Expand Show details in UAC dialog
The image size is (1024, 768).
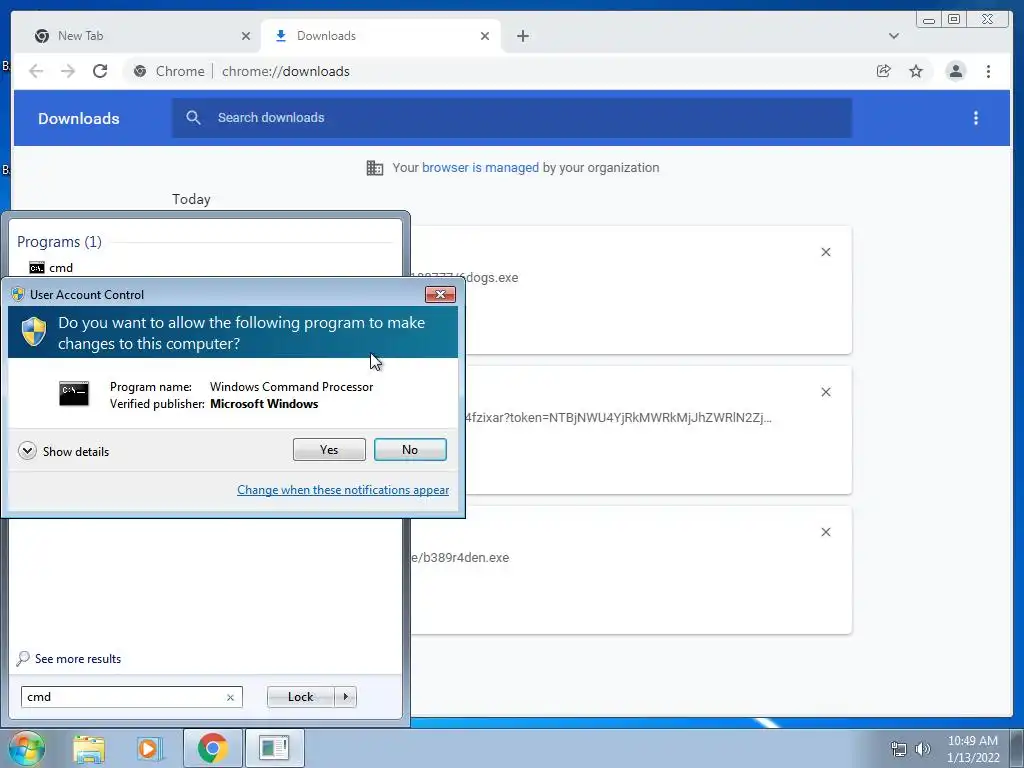coord(63,451)
